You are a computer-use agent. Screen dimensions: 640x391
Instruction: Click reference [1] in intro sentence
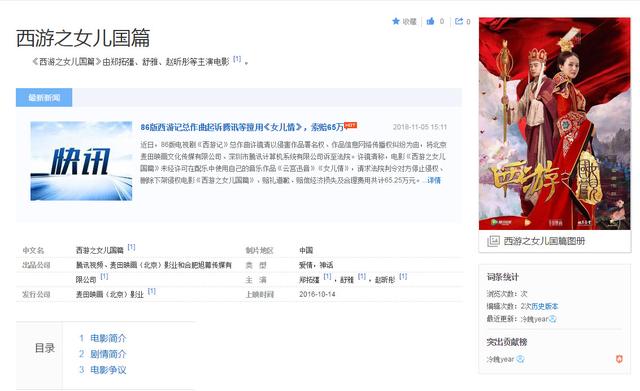tap(237, 59)
